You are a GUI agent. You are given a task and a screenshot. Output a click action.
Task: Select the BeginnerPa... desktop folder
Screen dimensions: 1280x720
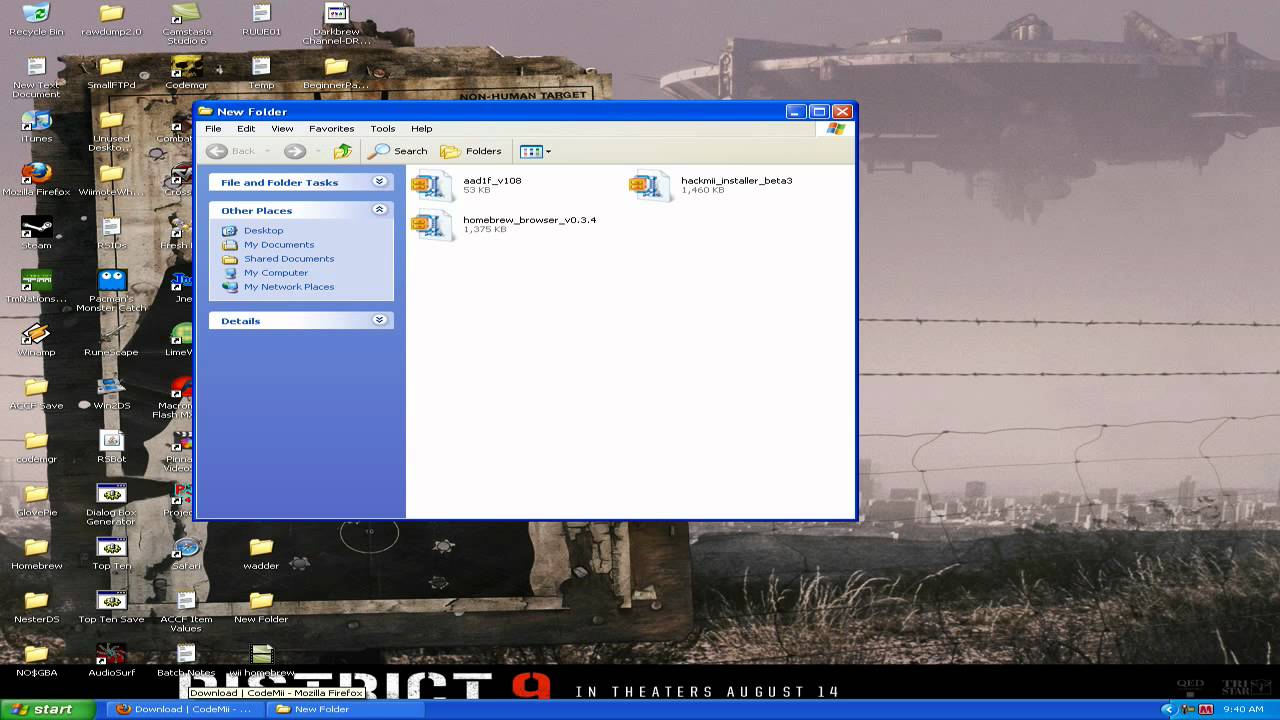[x=336, y=72]
